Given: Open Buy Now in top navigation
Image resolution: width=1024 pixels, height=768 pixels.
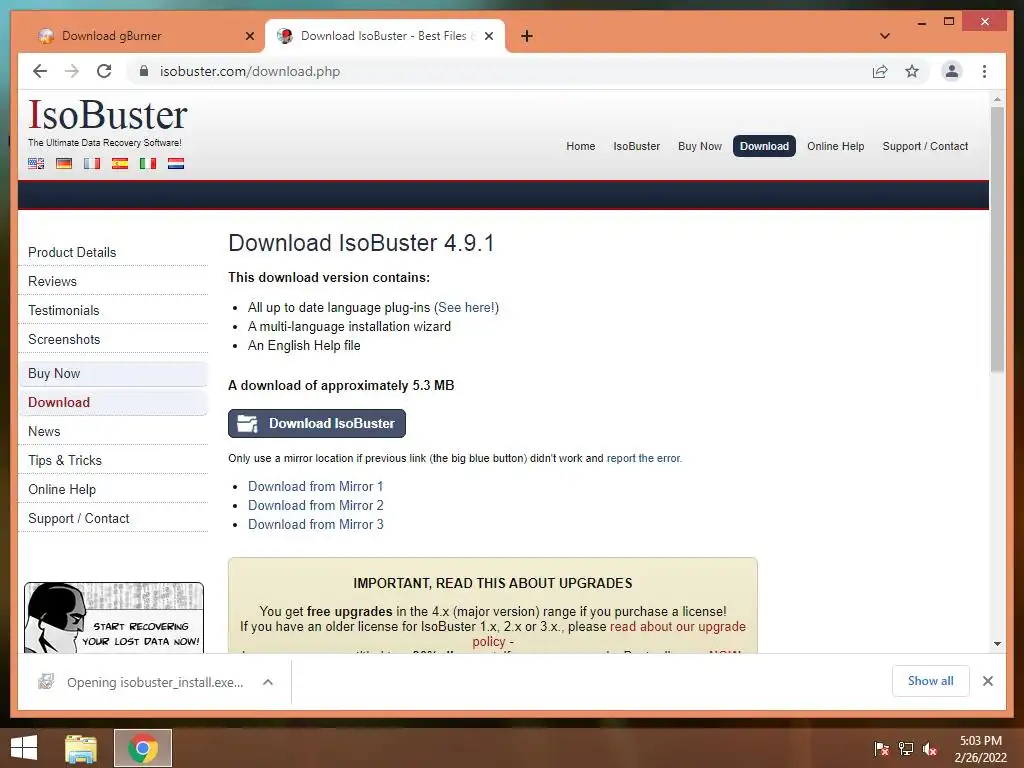Looking at the screenshot, I should (x=700, y=146).
